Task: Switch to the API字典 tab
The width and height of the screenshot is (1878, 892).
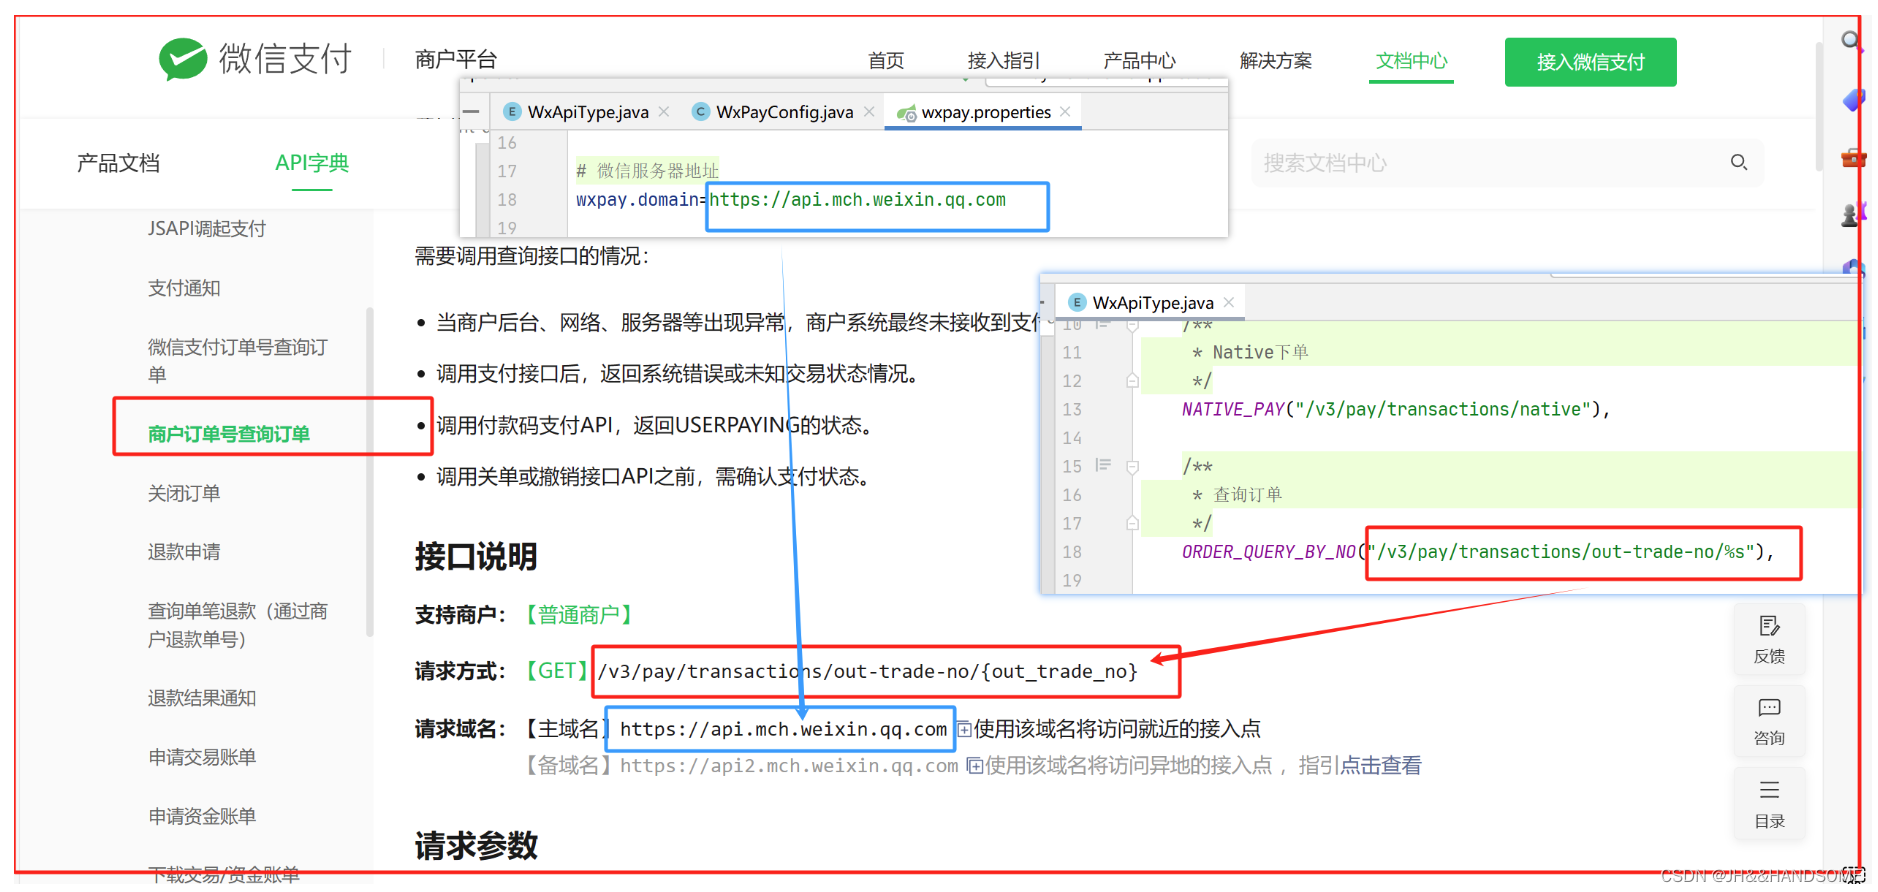Action: click(x=312, y=163)
